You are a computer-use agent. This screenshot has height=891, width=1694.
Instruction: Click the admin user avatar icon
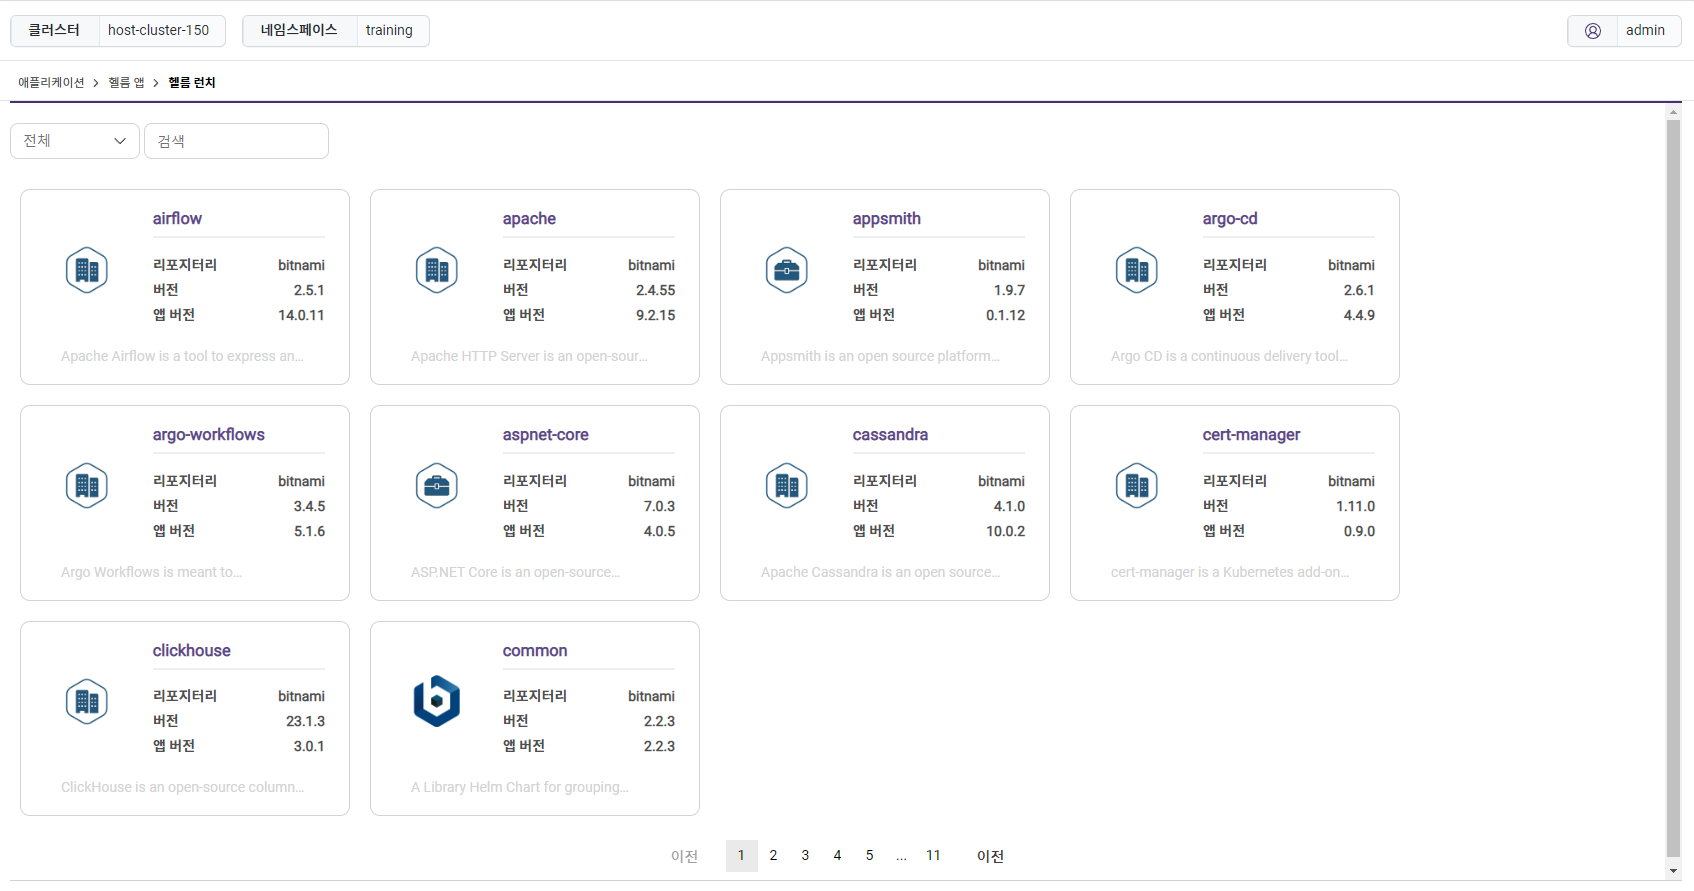[1593, 31]
